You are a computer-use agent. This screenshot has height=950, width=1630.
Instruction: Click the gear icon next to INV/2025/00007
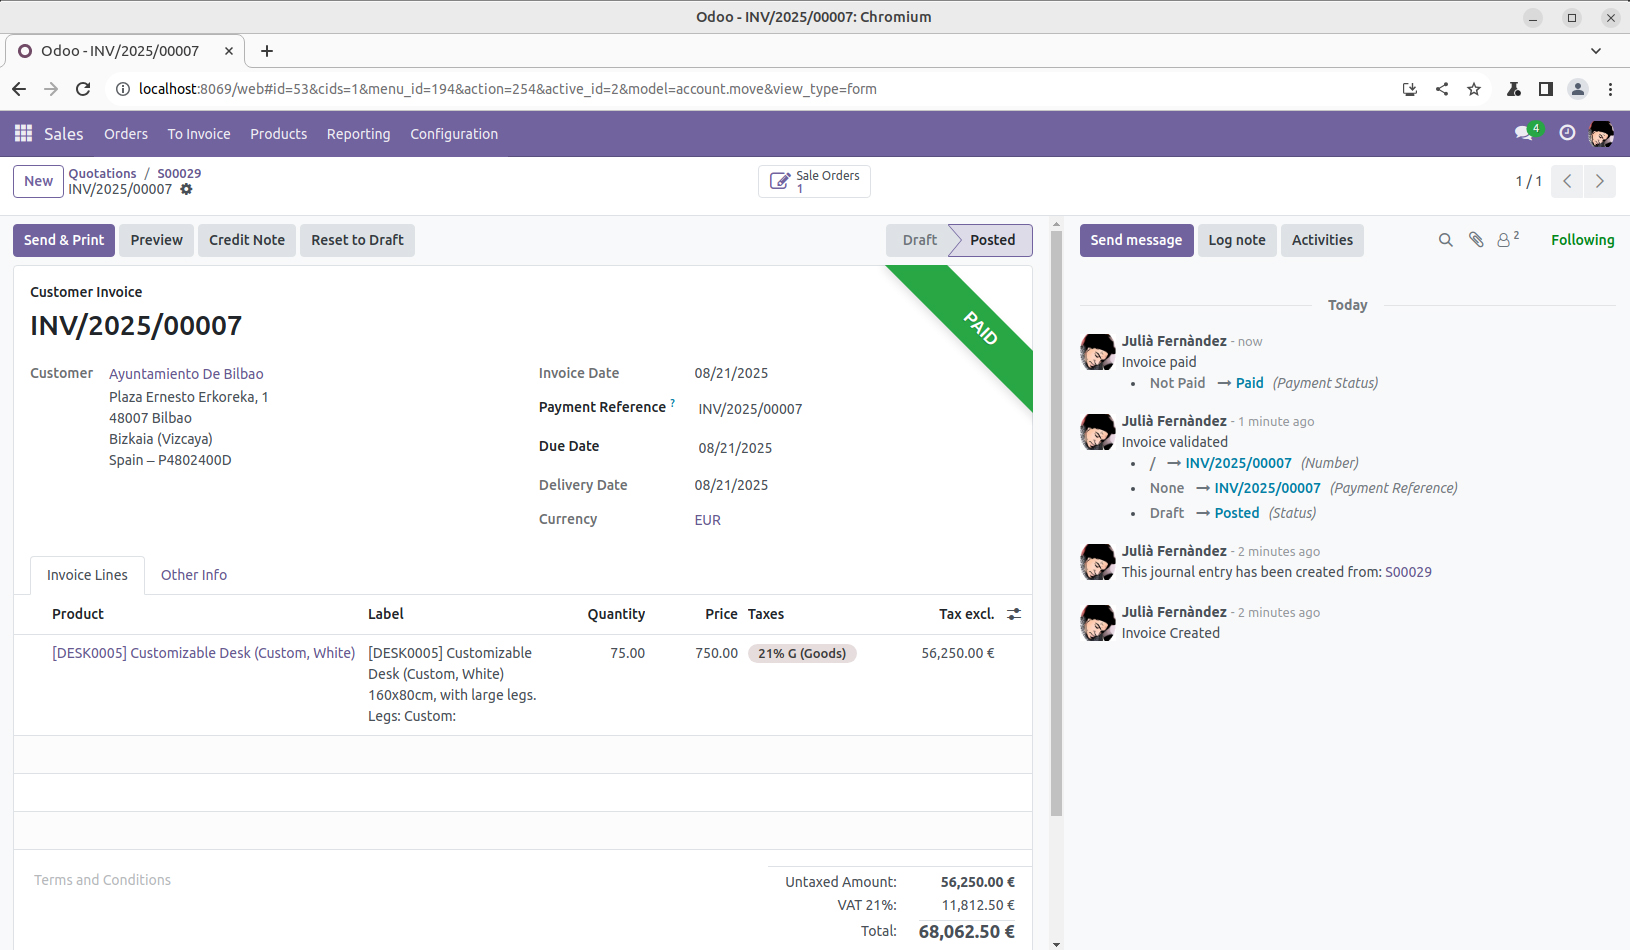click(x=186, y=189)
